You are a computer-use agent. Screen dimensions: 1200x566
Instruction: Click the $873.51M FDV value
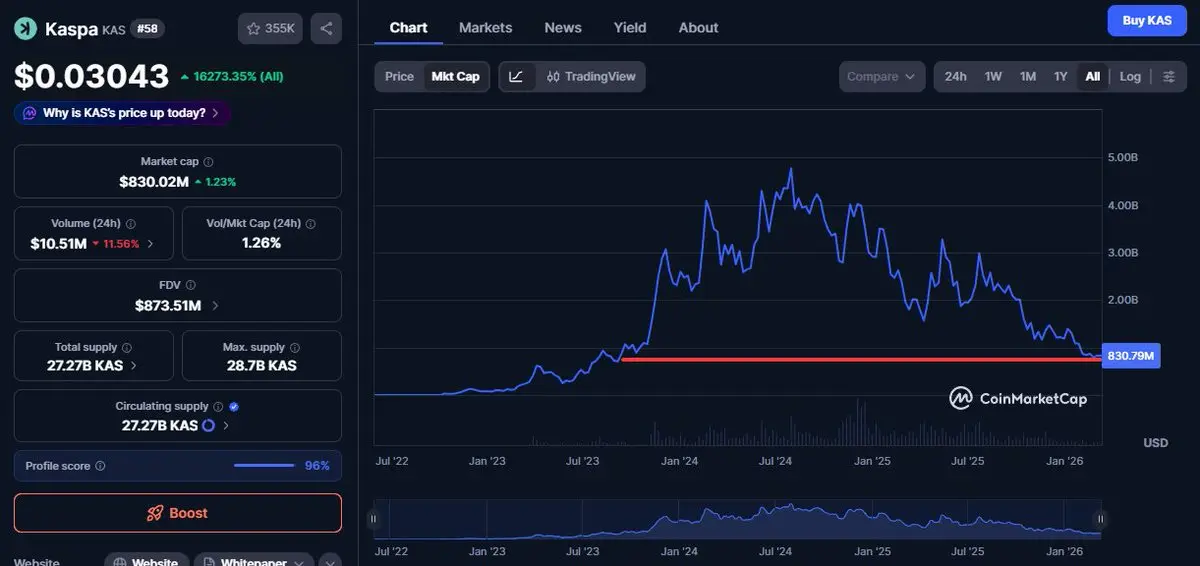[168, 305]
